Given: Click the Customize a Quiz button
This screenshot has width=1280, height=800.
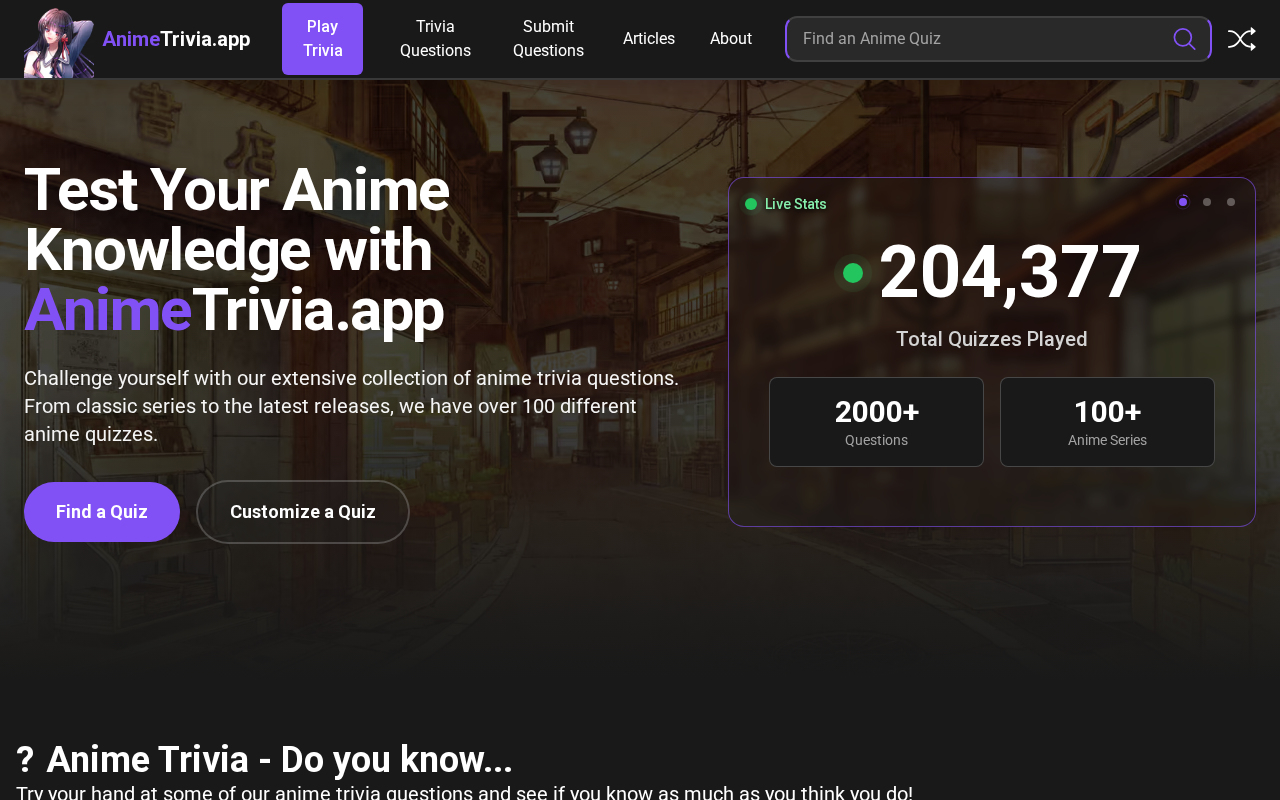Looking at the screenshot, I should (303, 512).
